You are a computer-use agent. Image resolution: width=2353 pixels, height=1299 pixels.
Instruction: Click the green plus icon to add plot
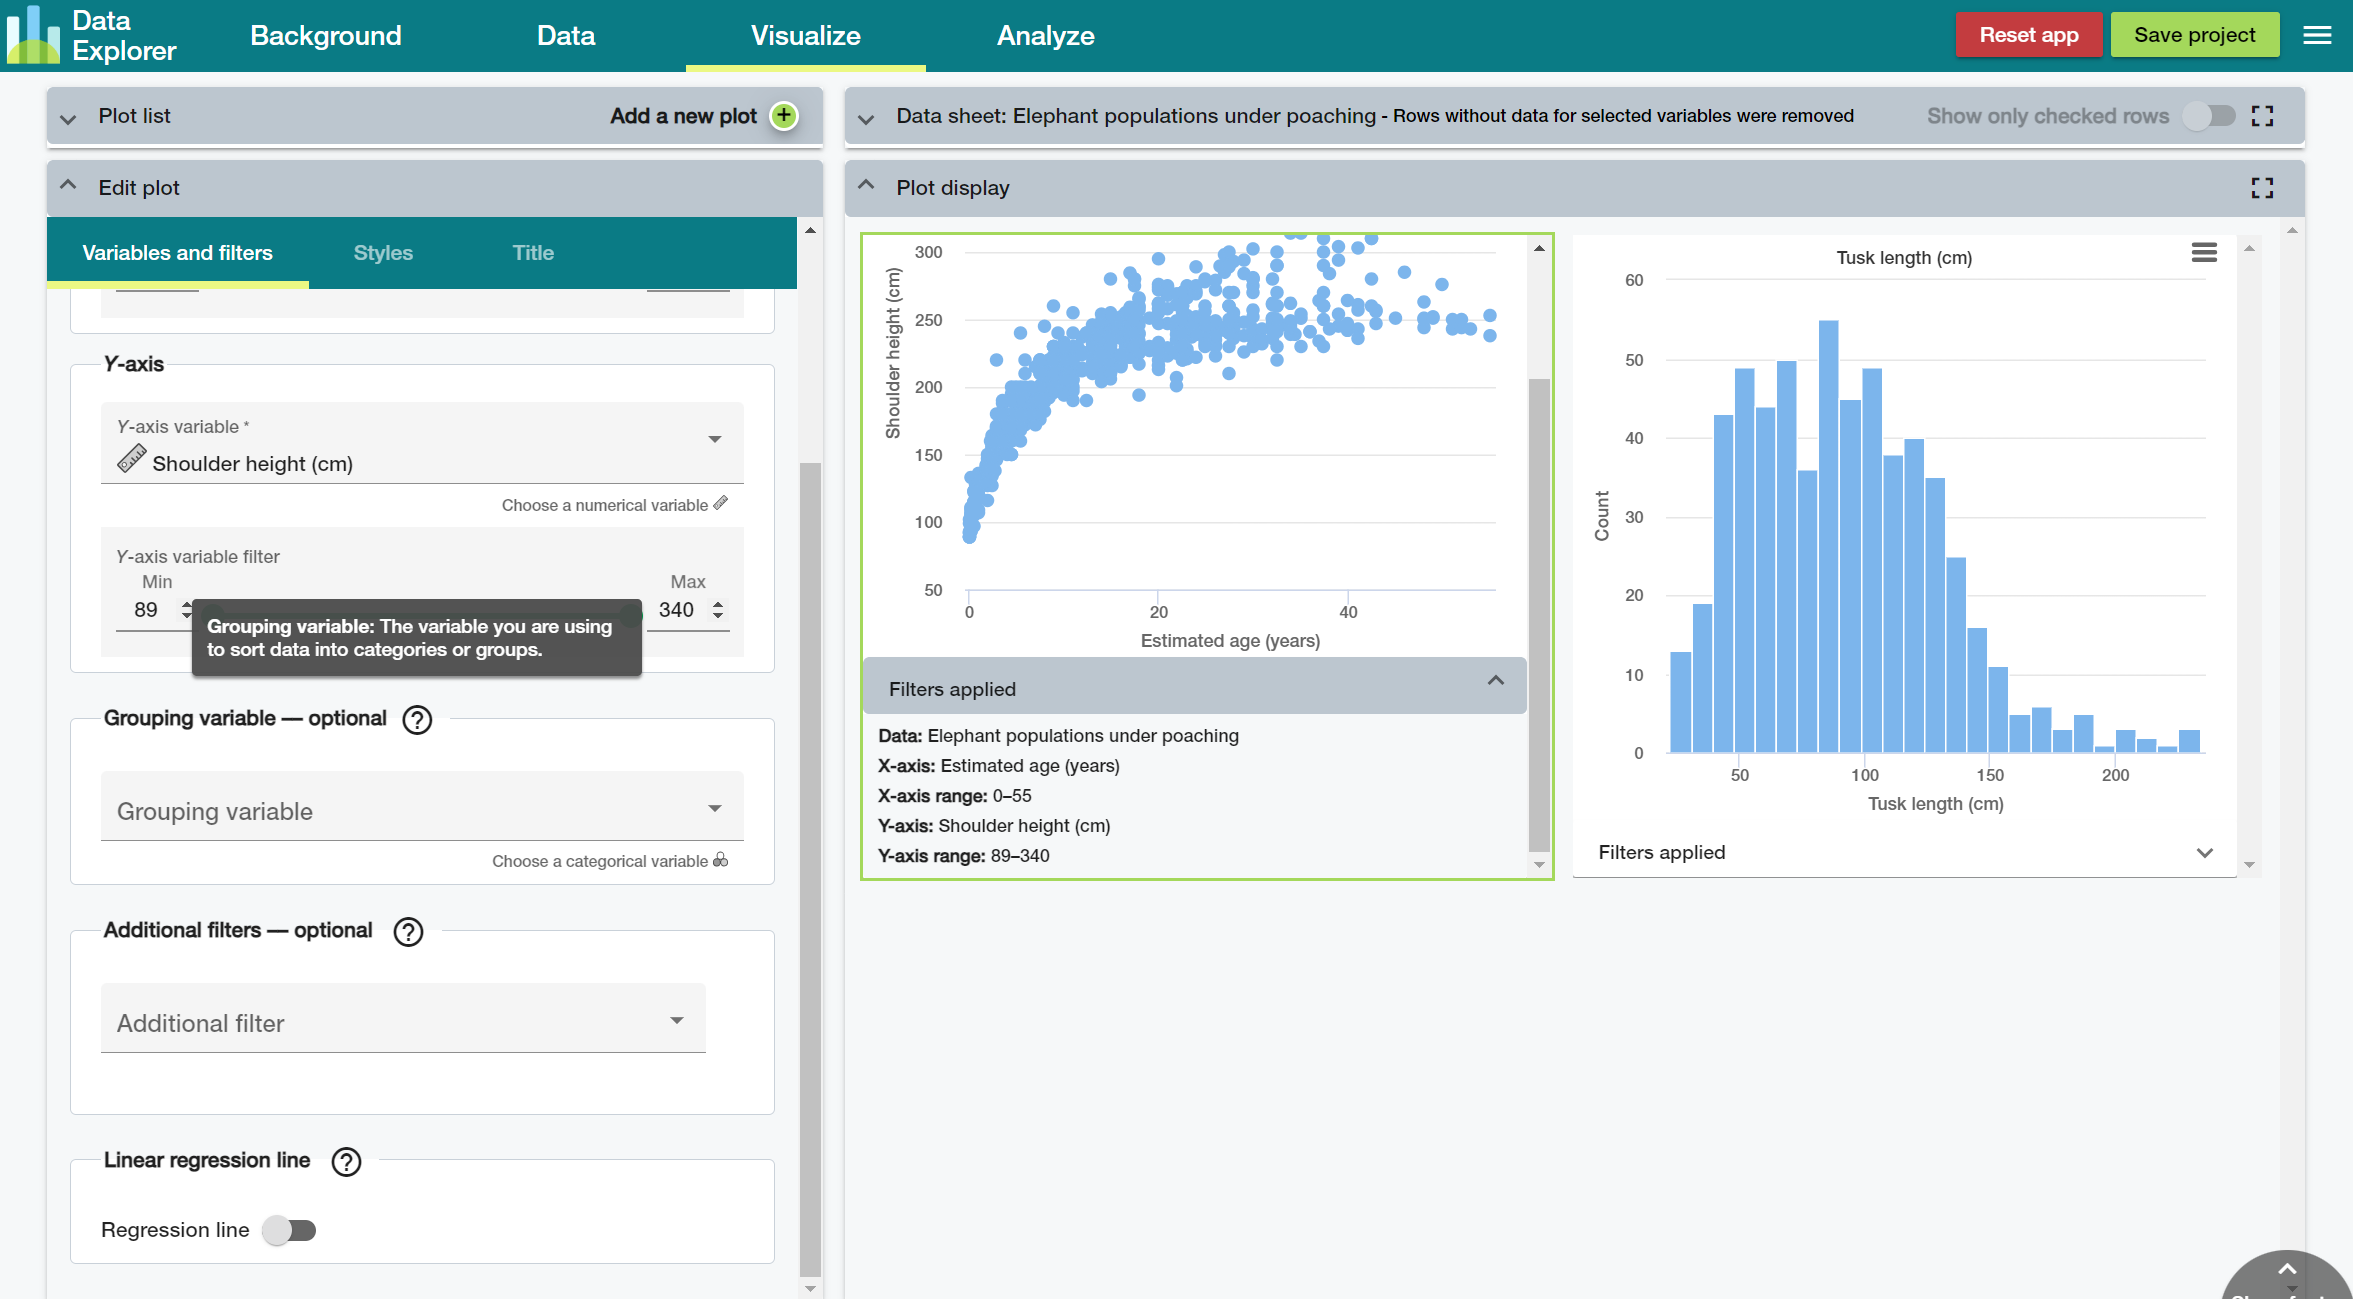click(x=784, y=116)
